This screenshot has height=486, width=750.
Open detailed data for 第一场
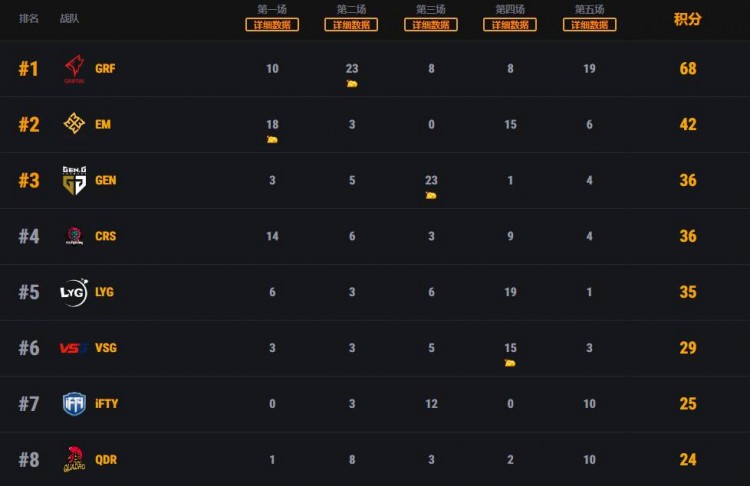(x=272, y=25)
